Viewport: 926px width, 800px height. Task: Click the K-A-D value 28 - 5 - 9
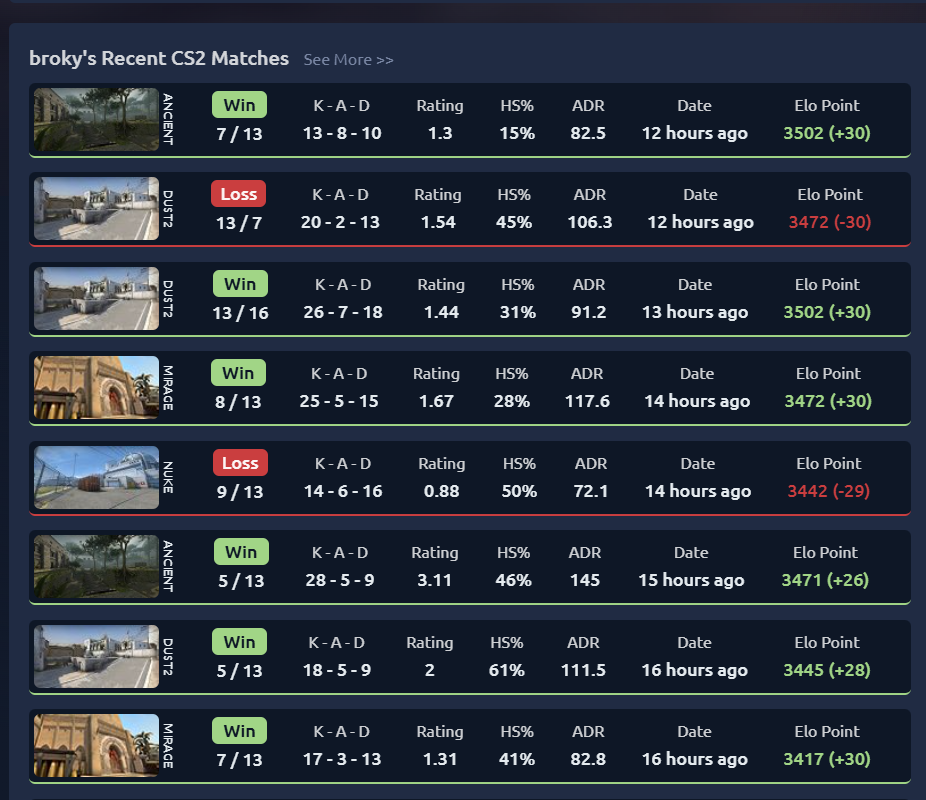click(340, 580)
